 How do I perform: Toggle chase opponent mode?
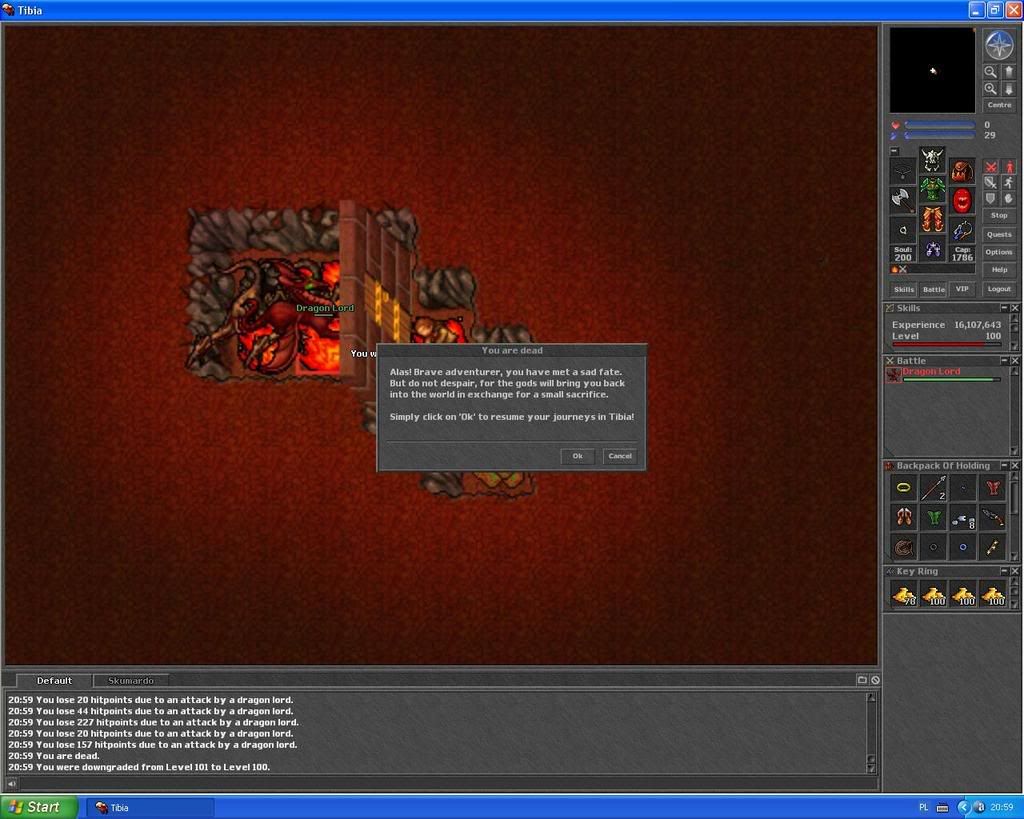coord(1009,183)
